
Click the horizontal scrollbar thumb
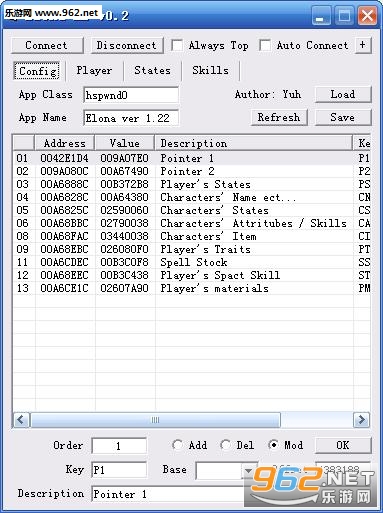tap(155, 420)
